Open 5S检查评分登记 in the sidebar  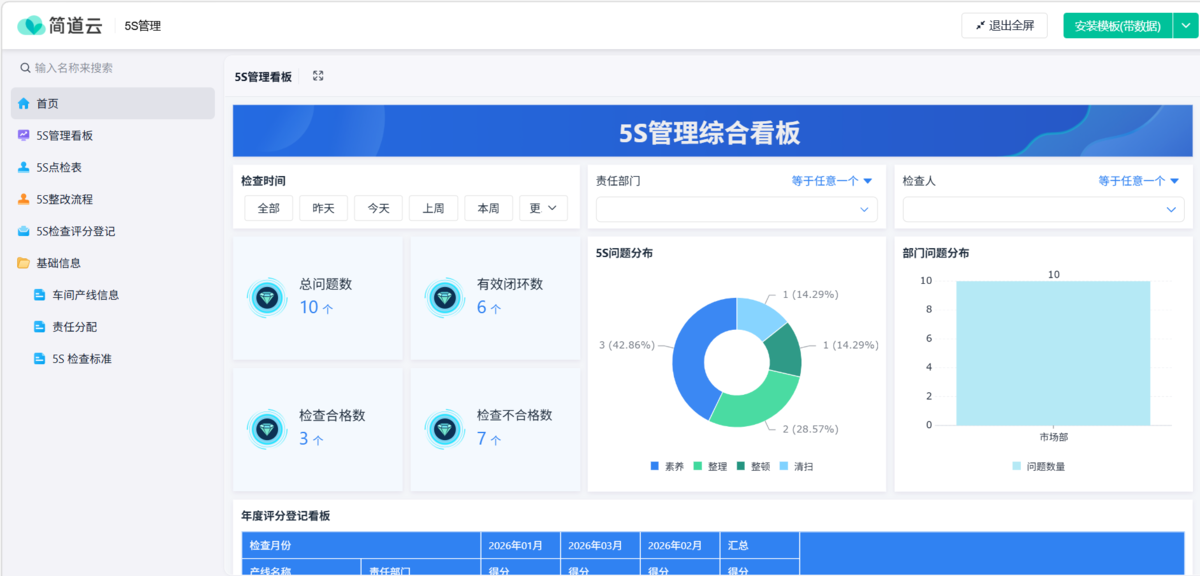pos(113,231)
